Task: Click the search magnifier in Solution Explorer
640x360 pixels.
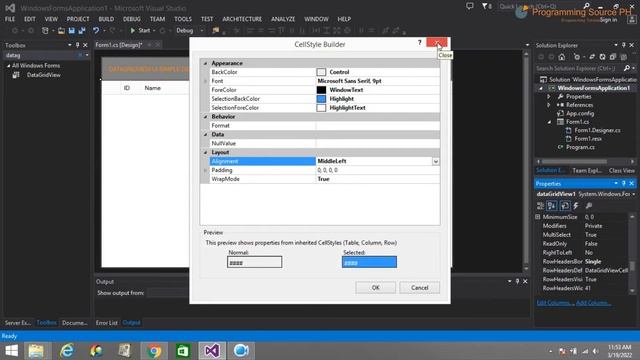Action: point(627,68)
